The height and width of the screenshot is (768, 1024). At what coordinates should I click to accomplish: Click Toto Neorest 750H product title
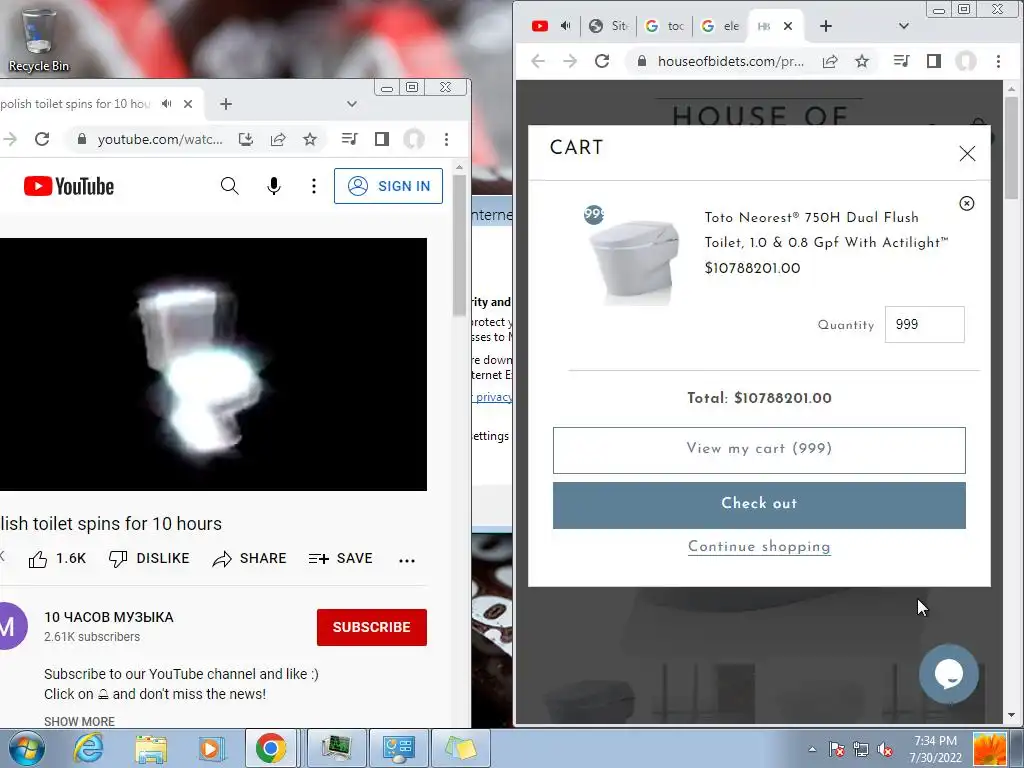[826, 230]
